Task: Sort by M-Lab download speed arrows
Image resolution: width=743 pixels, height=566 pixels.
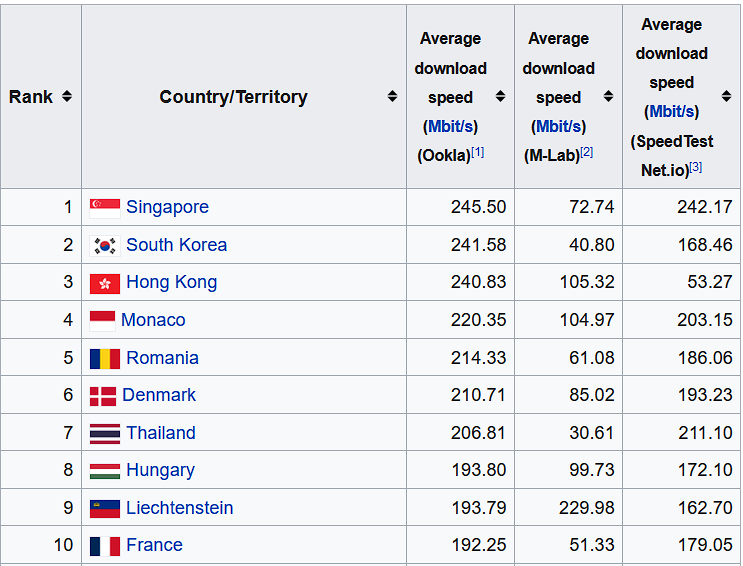Action: pyautogui.click(x=608, y=97)
